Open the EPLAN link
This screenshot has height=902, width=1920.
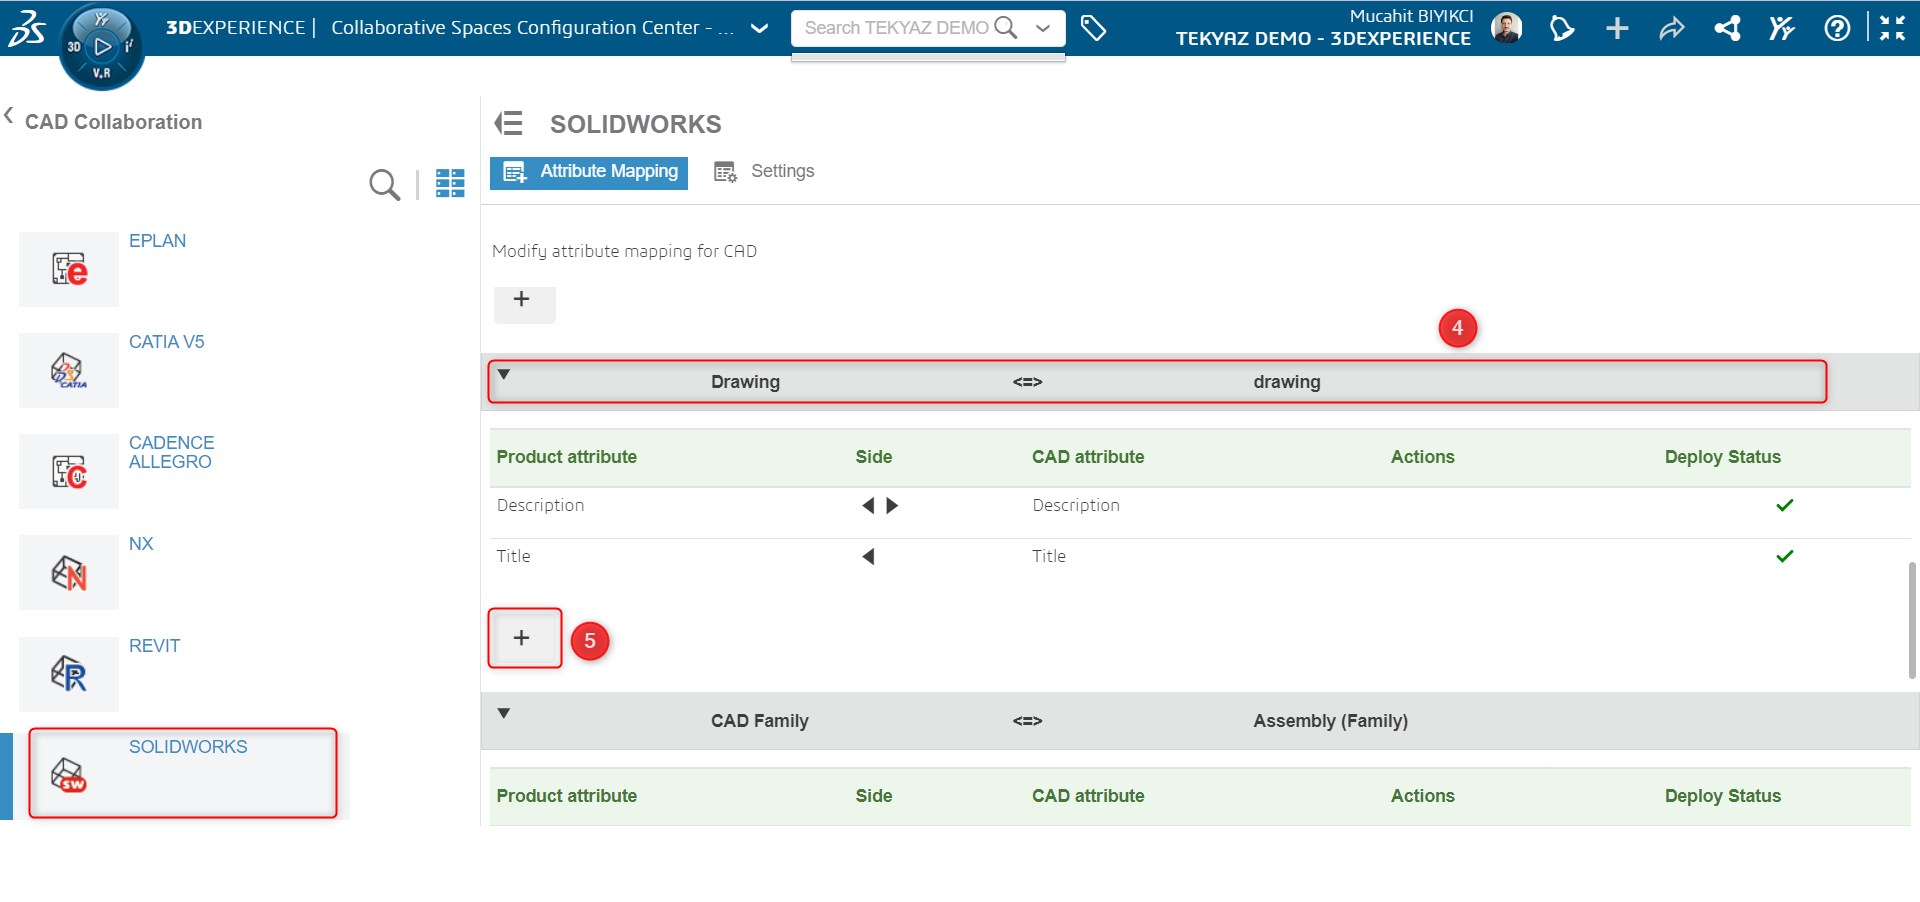(157, 241)
